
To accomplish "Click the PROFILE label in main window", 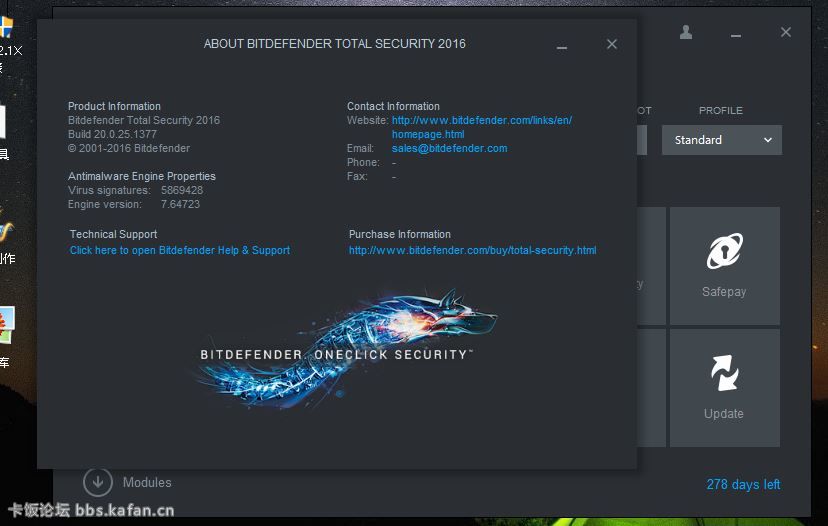I will (x=721, y=110).
